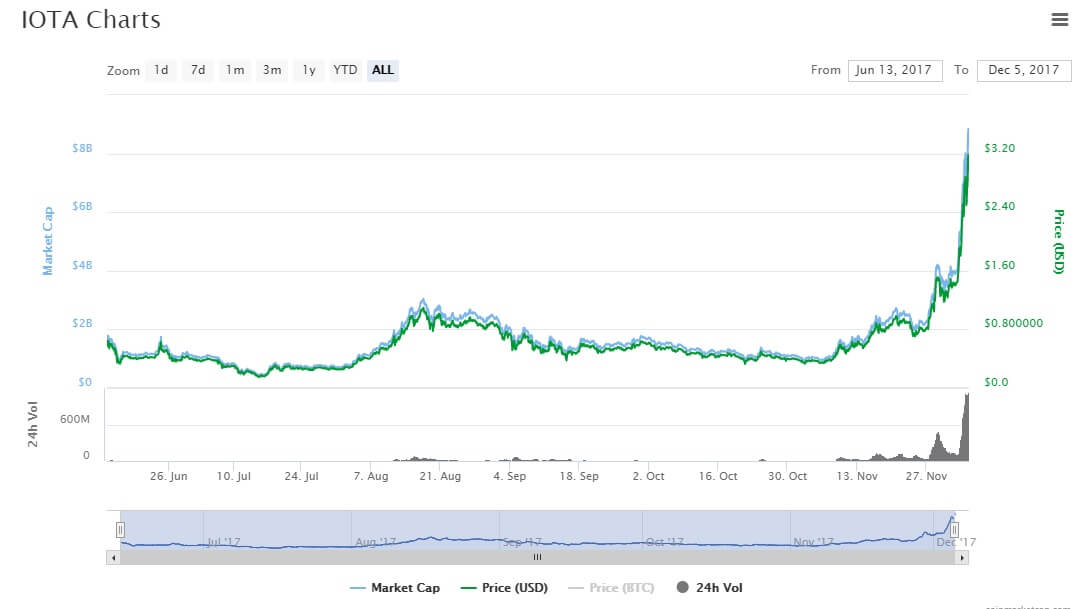Click the navigator scrollbar center grip
Screen dimensions: 1089x609
[538, 557]
